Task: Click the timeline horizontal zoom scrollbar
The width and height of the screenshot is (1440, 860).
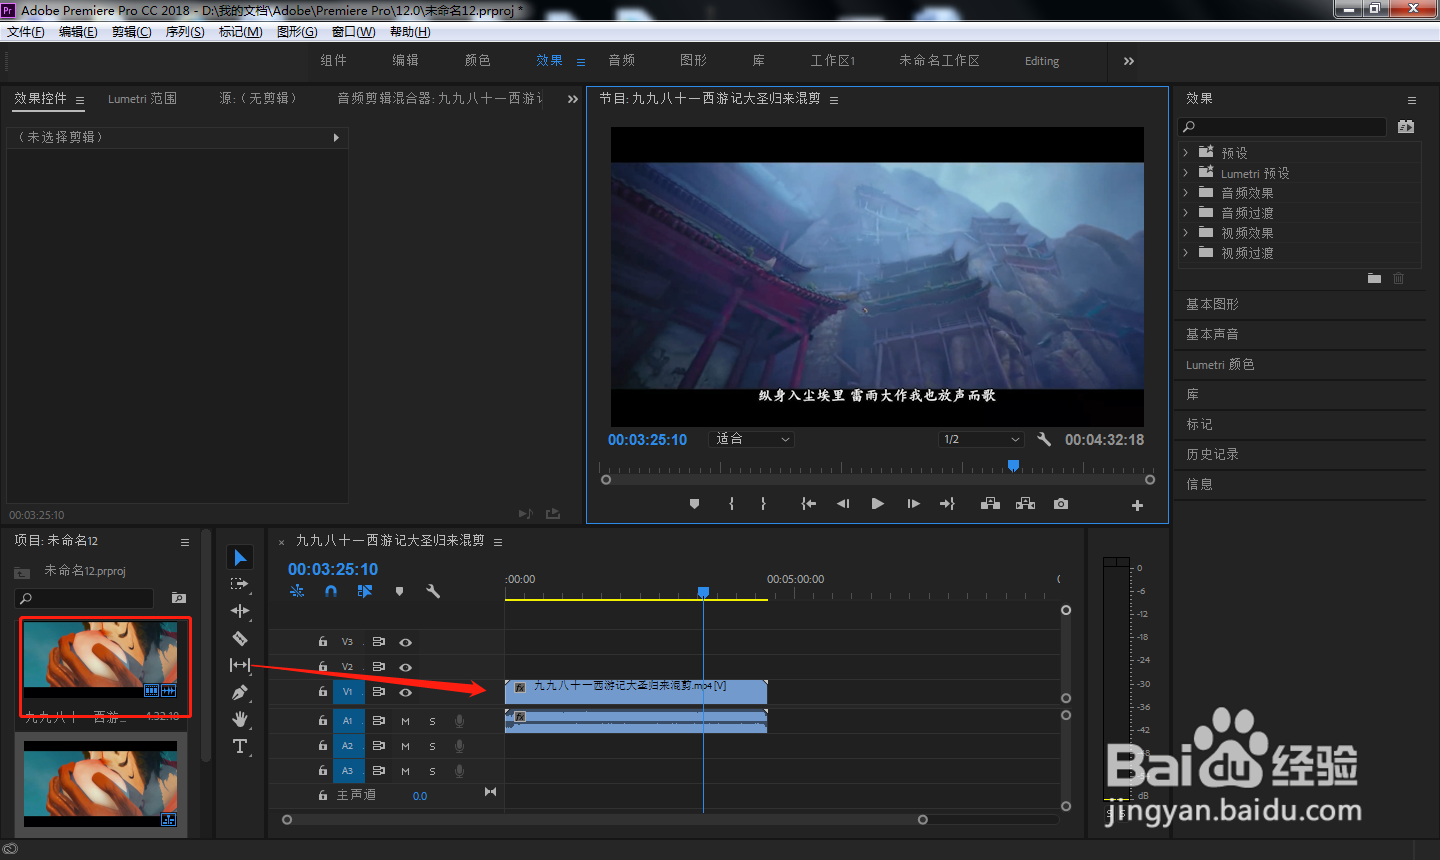Action: point(604,820)
